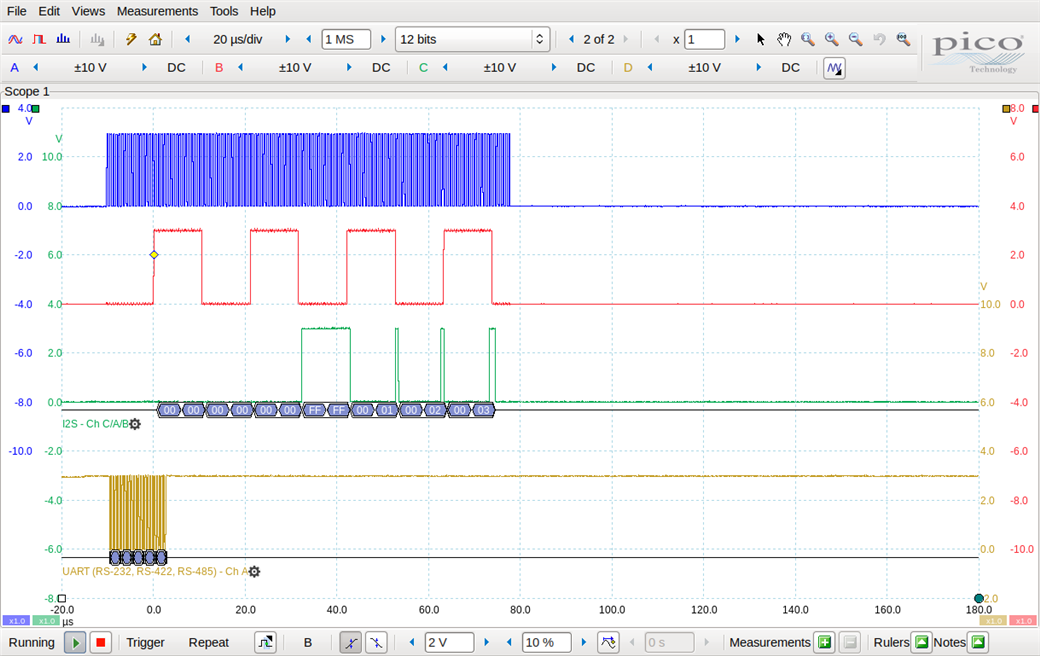This screenshot has width=1040, height=656.
Task: Click the zoom to full view icon
Action: point(903,39)
